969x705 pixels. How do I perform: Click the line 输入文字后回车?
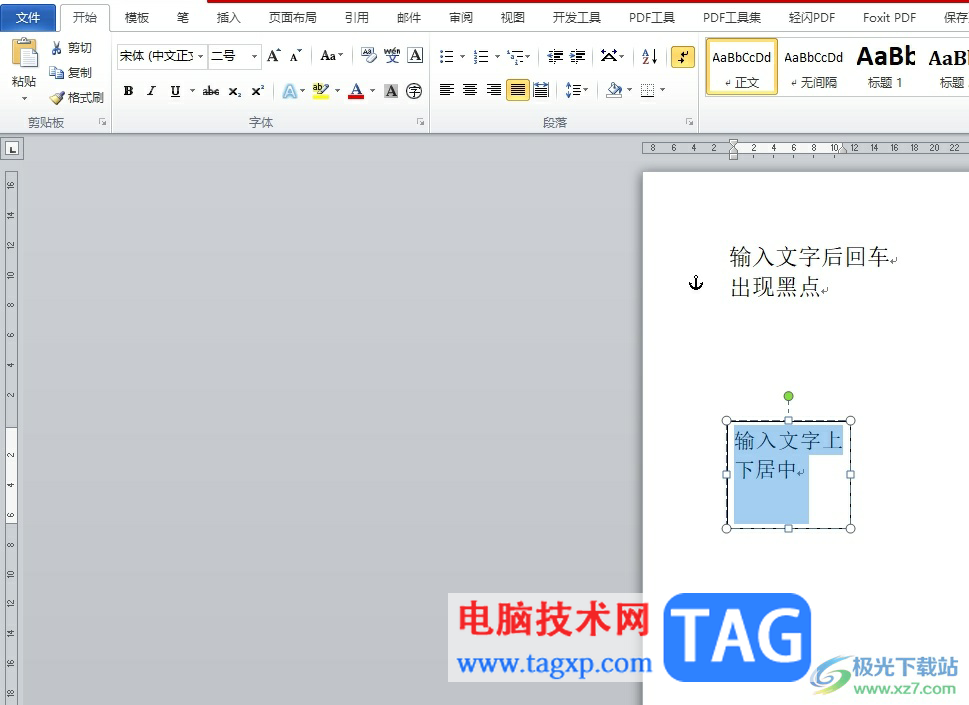pos(810,256)
